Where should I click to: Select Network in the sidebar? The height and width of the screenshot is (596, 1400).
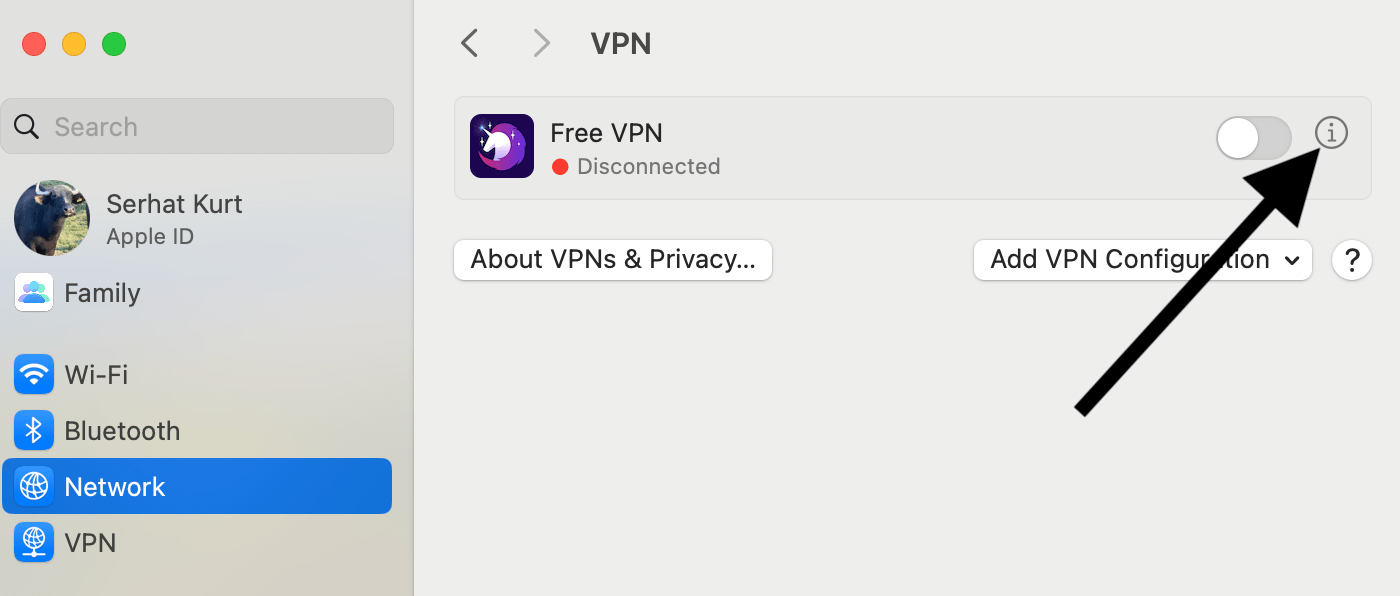[197, 486]
